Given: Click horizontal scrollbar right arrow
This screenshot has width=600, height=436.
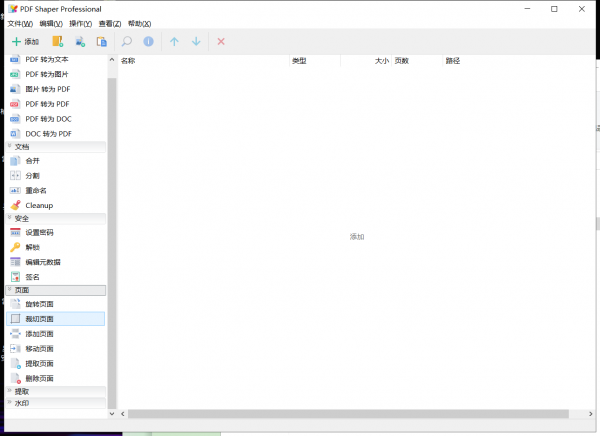Looking at the screenshot, I should tap(591, 414).
